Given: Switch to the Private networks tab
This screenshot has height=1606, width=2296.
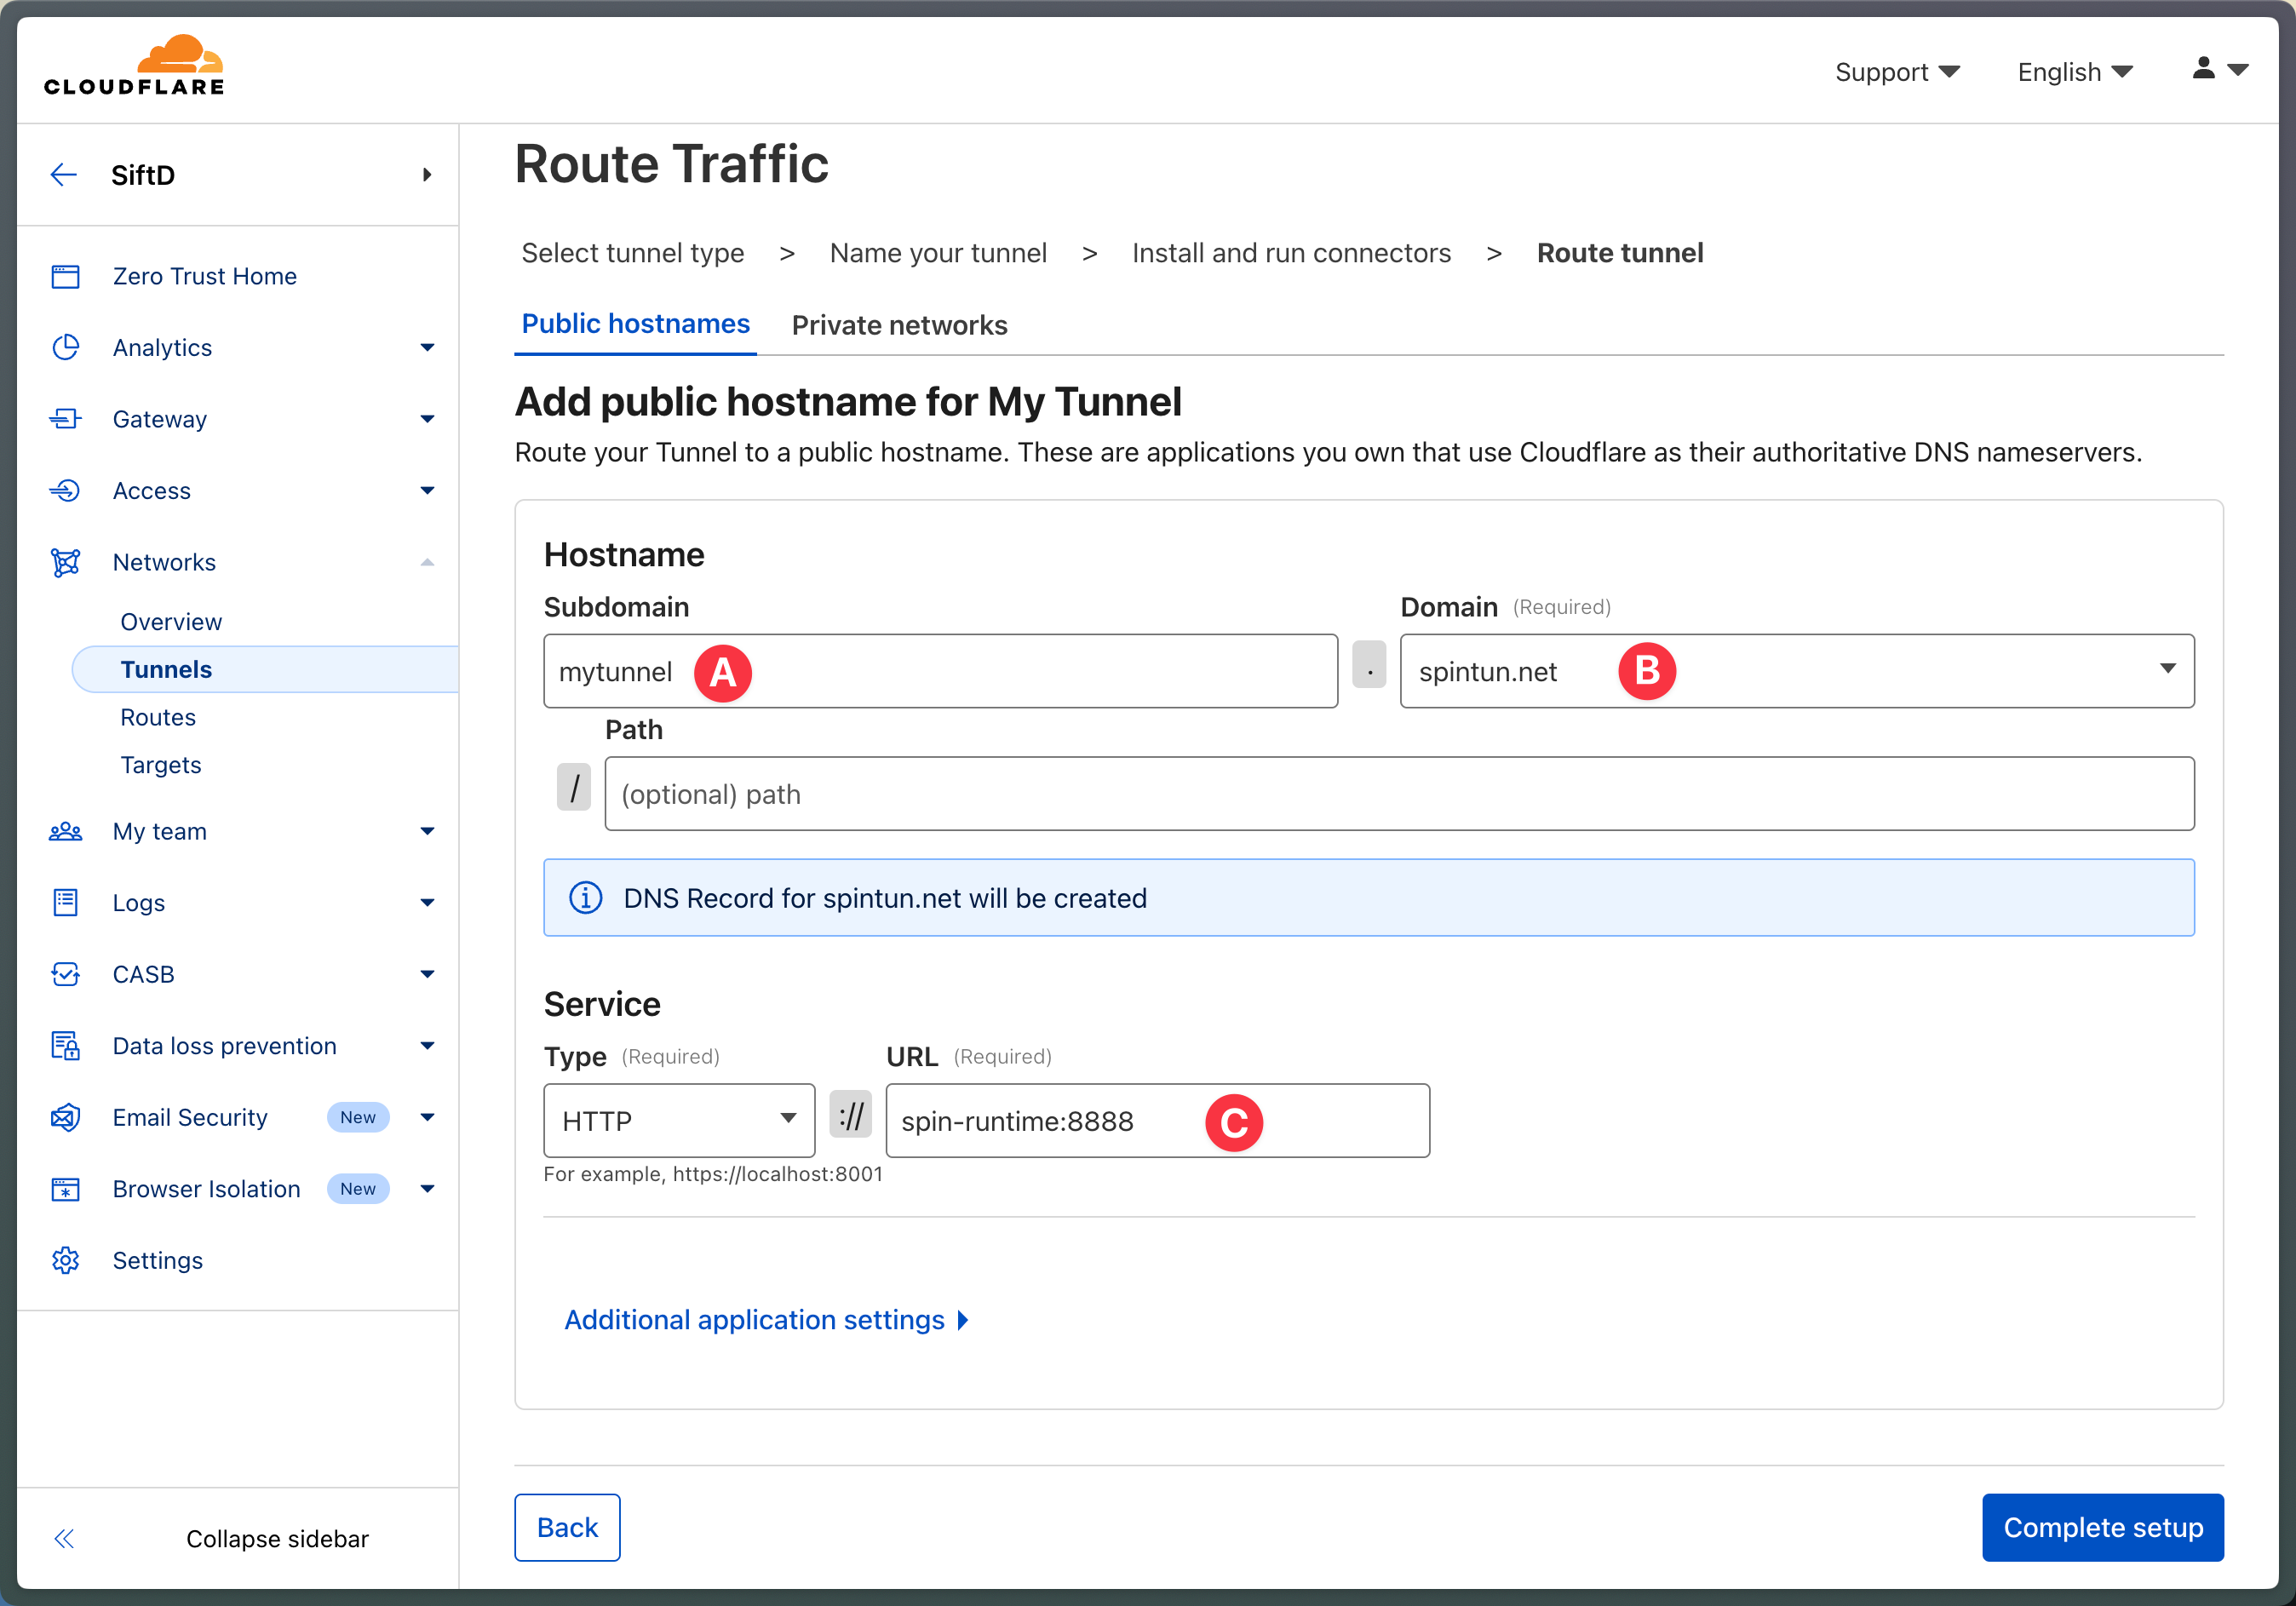Looking at the screenshot, I should 899,325.
